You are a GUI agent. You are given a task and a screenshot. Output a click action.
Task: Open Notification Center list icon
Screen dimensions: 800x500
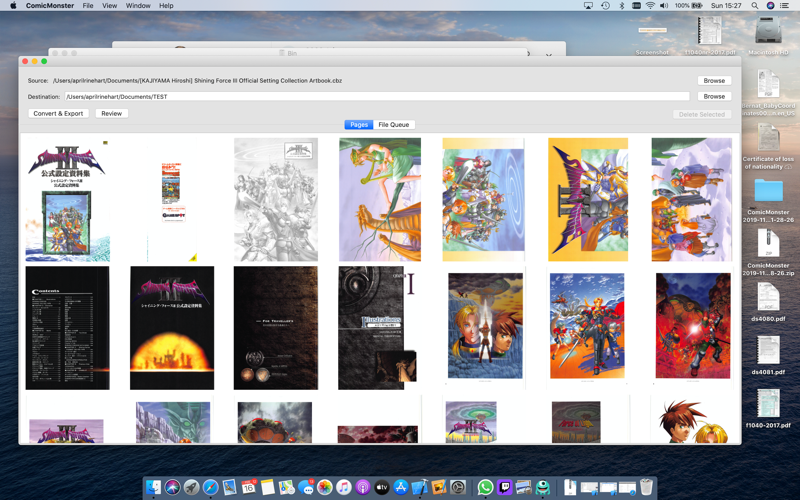785,6
